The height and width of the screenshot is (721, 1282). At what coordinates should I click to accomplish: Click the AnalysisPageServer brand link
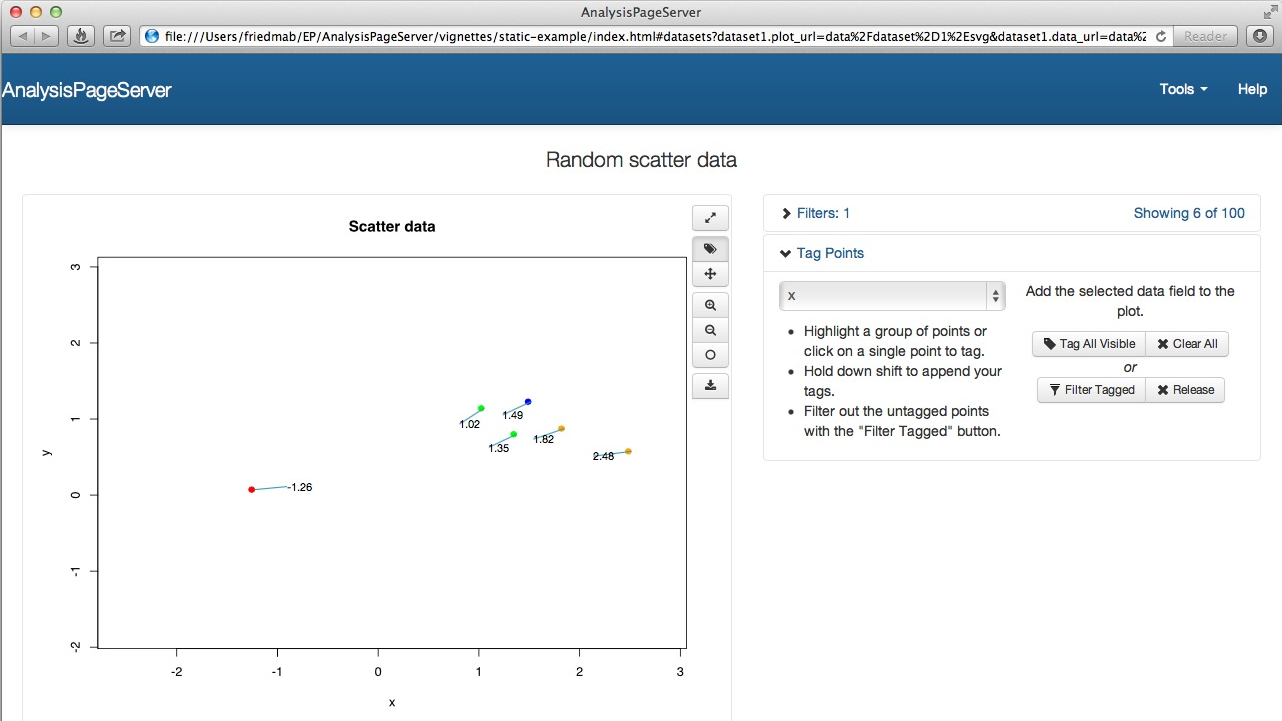[x=87, y=90]
